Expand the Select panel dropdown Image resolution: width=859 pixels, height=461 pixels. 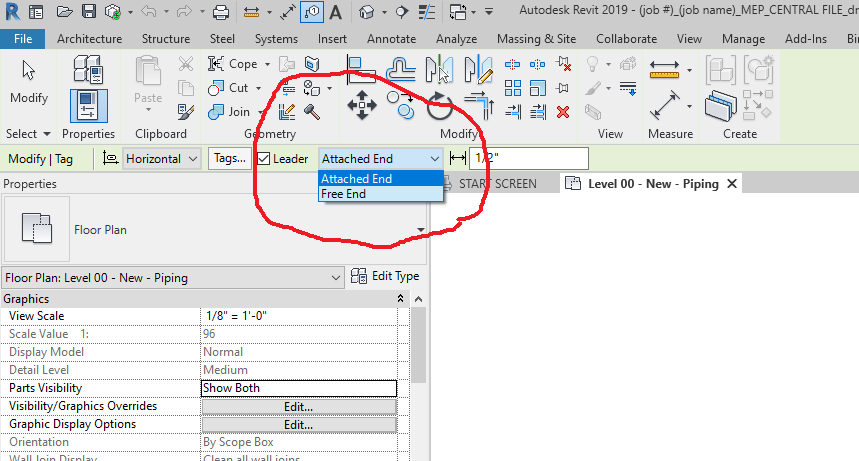pyautogui.click(x=47, y=134)
